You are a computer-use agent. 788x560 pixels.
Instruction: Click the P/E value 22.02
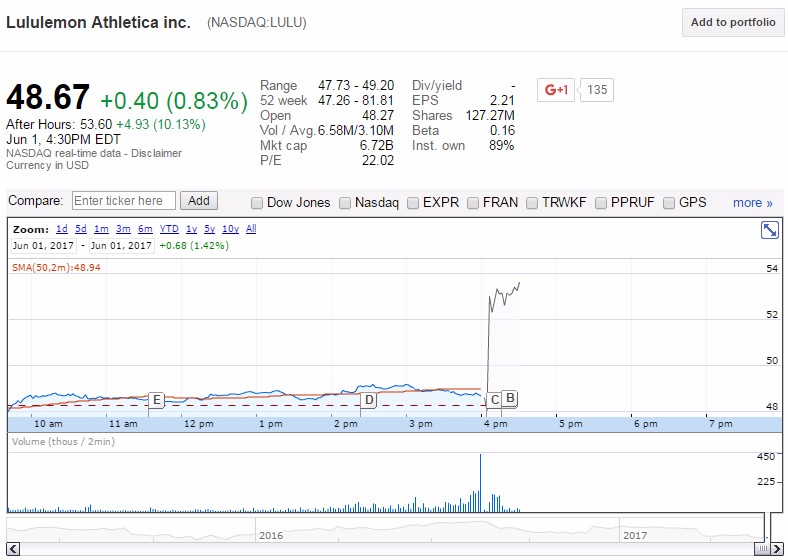(378, 160)
